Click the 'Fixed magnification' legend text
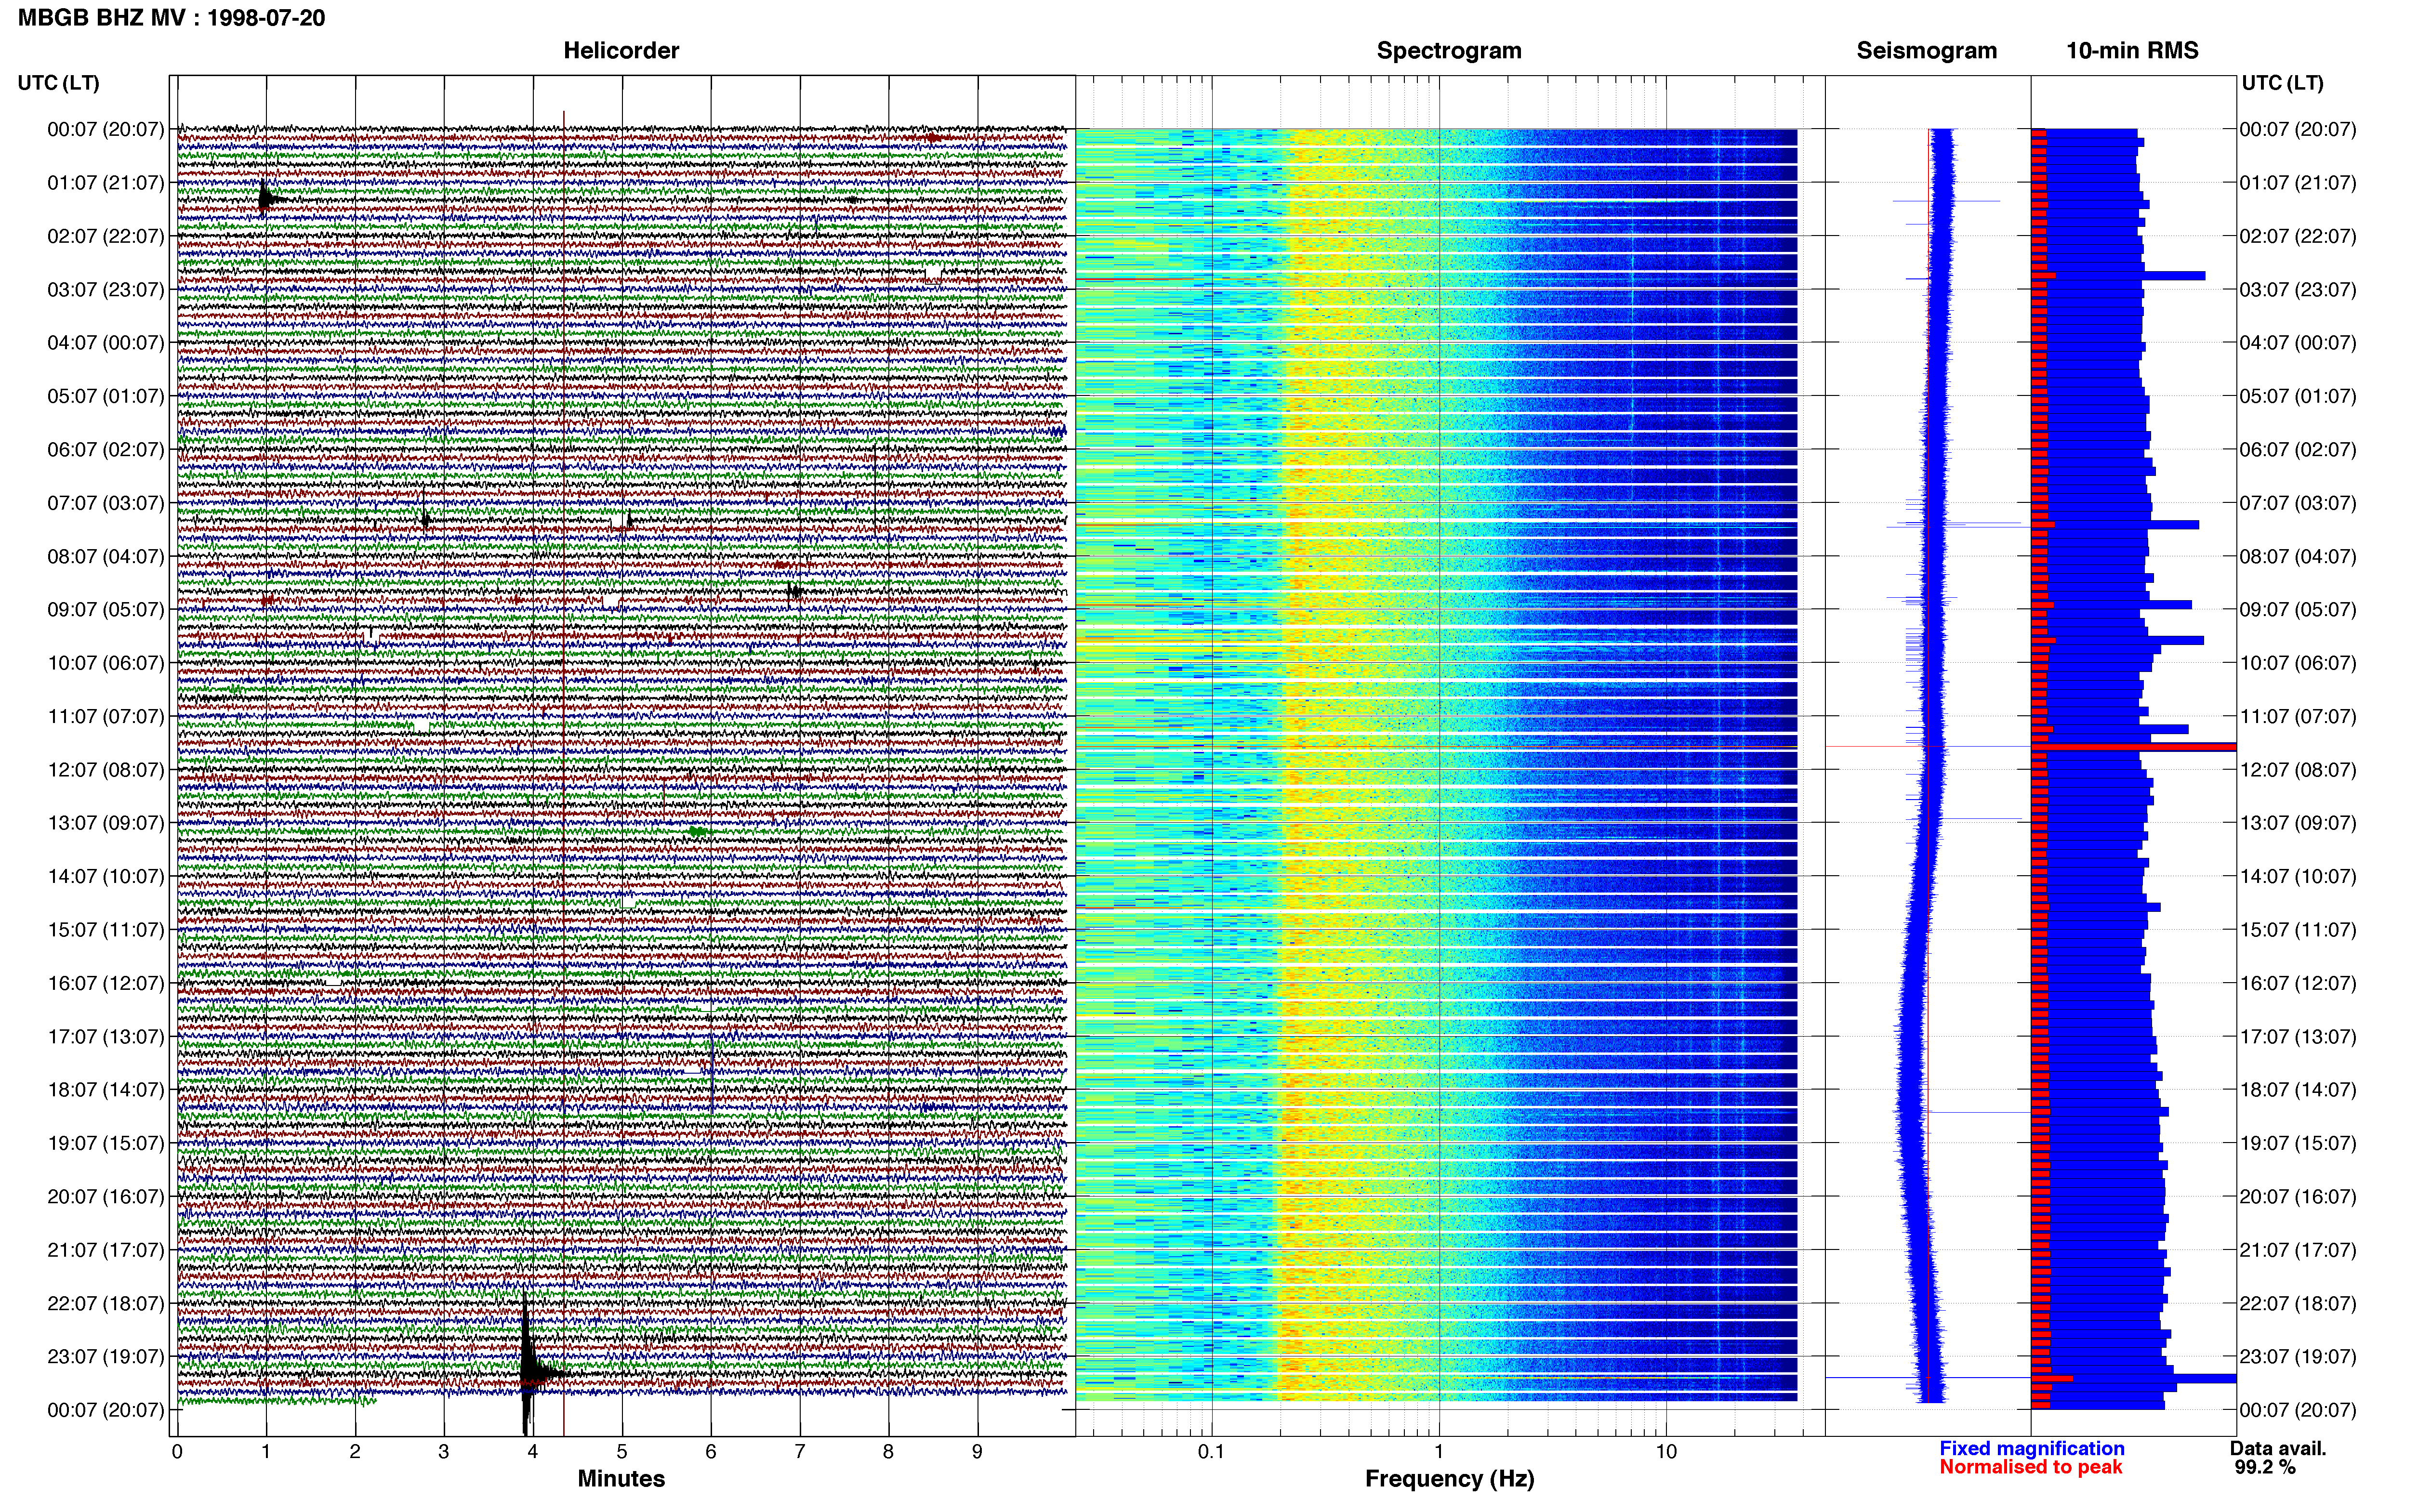The width and height of the screenshot is (2418, 1512). point(2031,1448)
